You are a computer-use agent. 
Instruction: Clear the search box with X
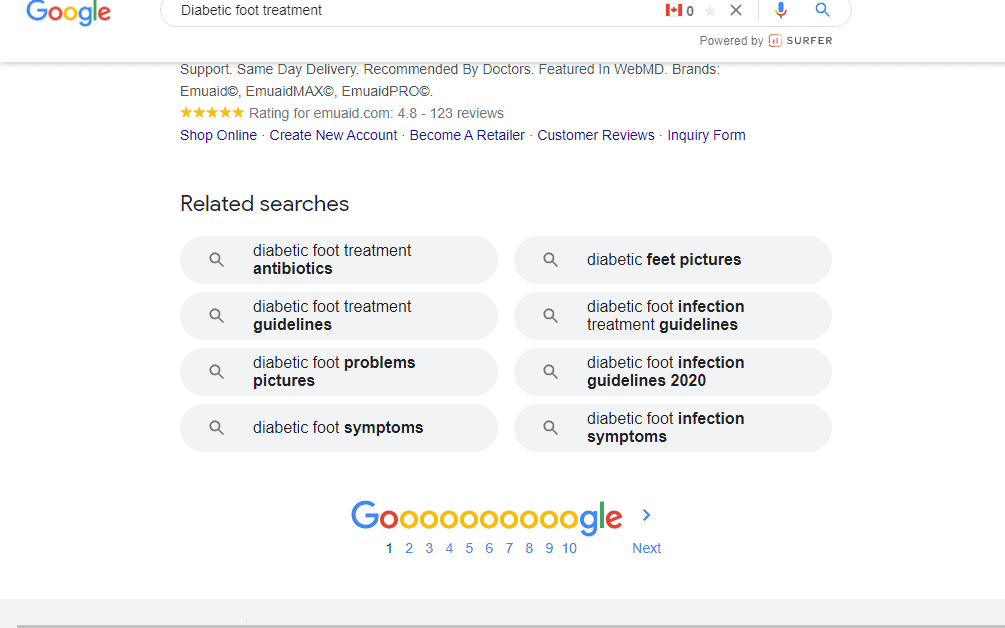736,10
